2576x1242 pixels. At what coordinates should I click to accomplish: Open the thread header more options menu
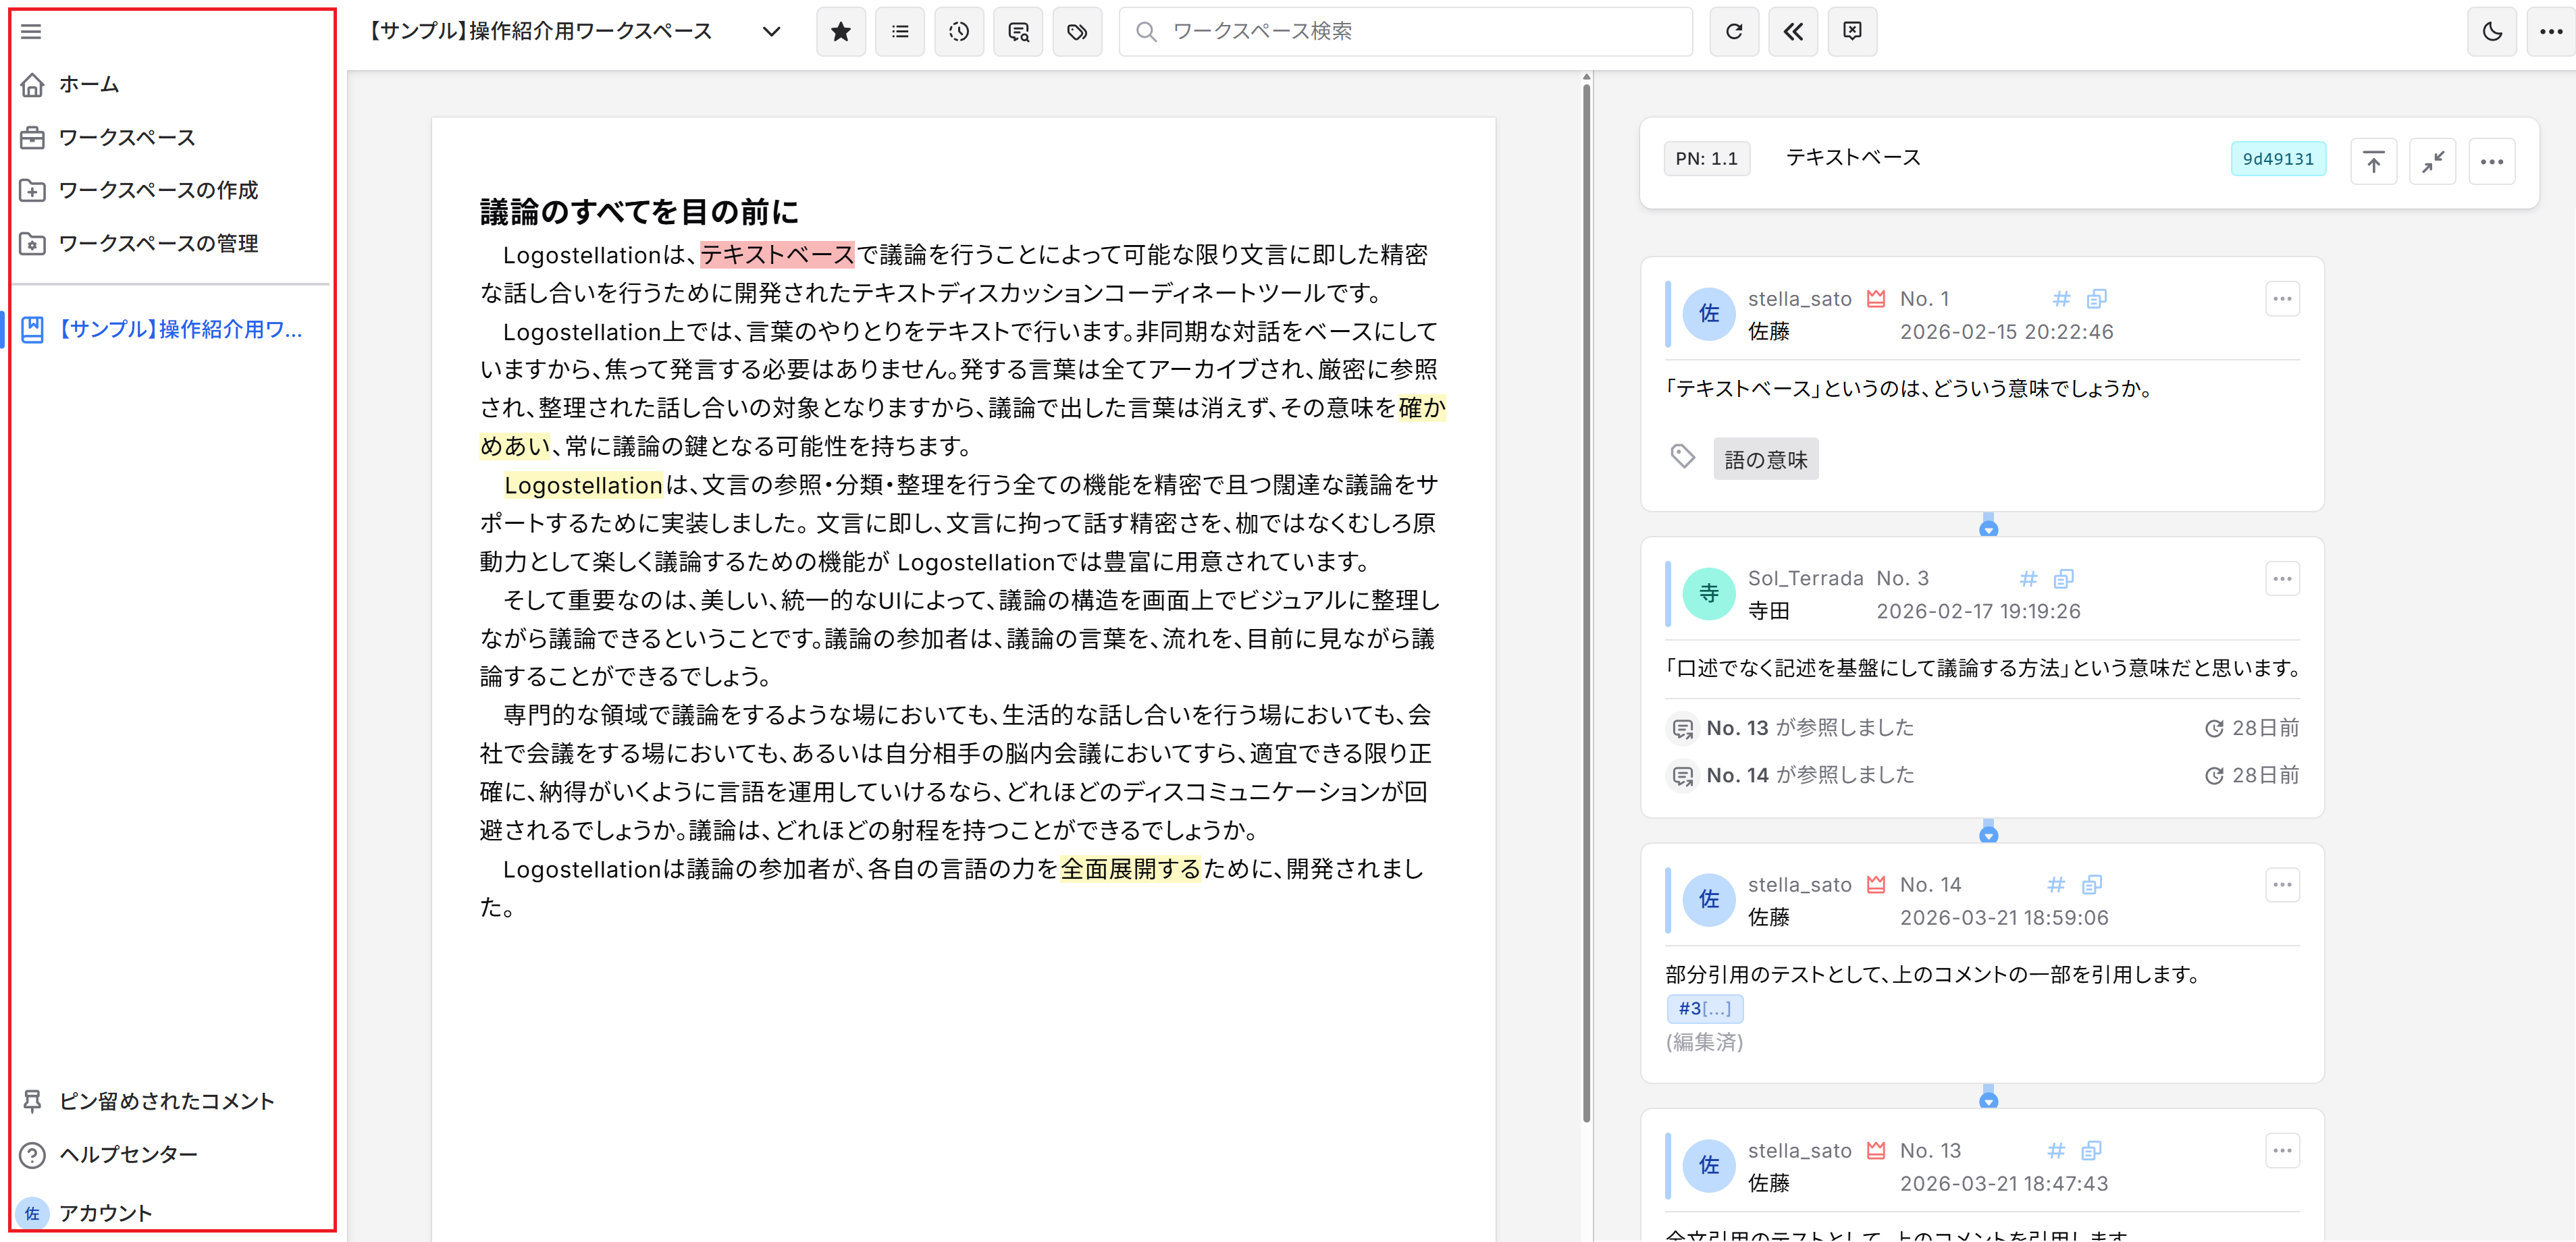click(2491, 161)
